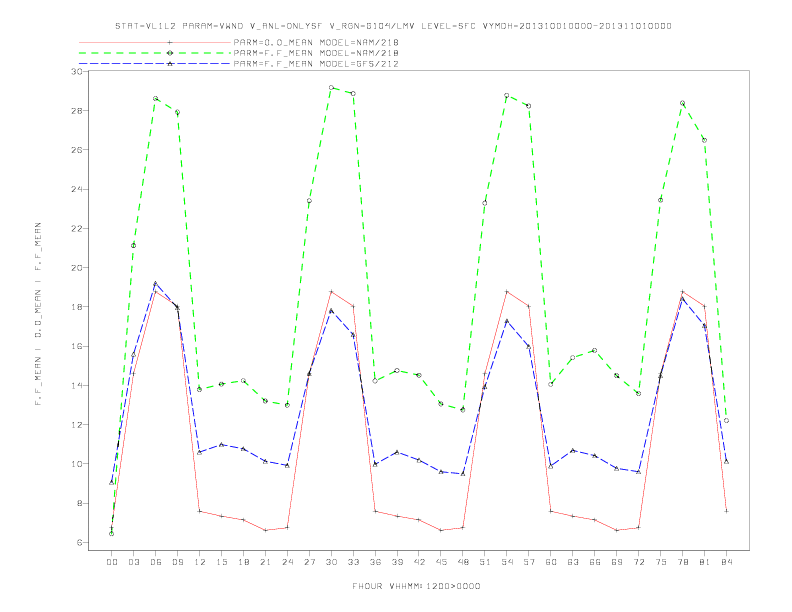
Task: Click y-axis tick label 22
Action: (77, 228)
